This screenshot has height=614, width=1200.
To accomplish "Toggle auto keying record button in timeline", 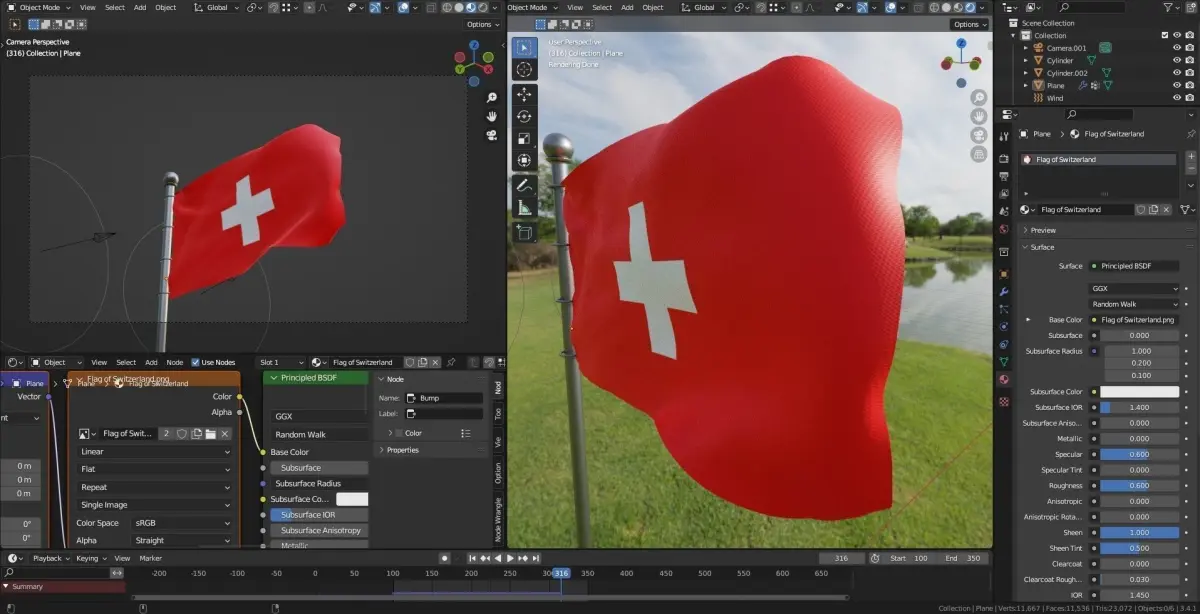I will 445,558.
